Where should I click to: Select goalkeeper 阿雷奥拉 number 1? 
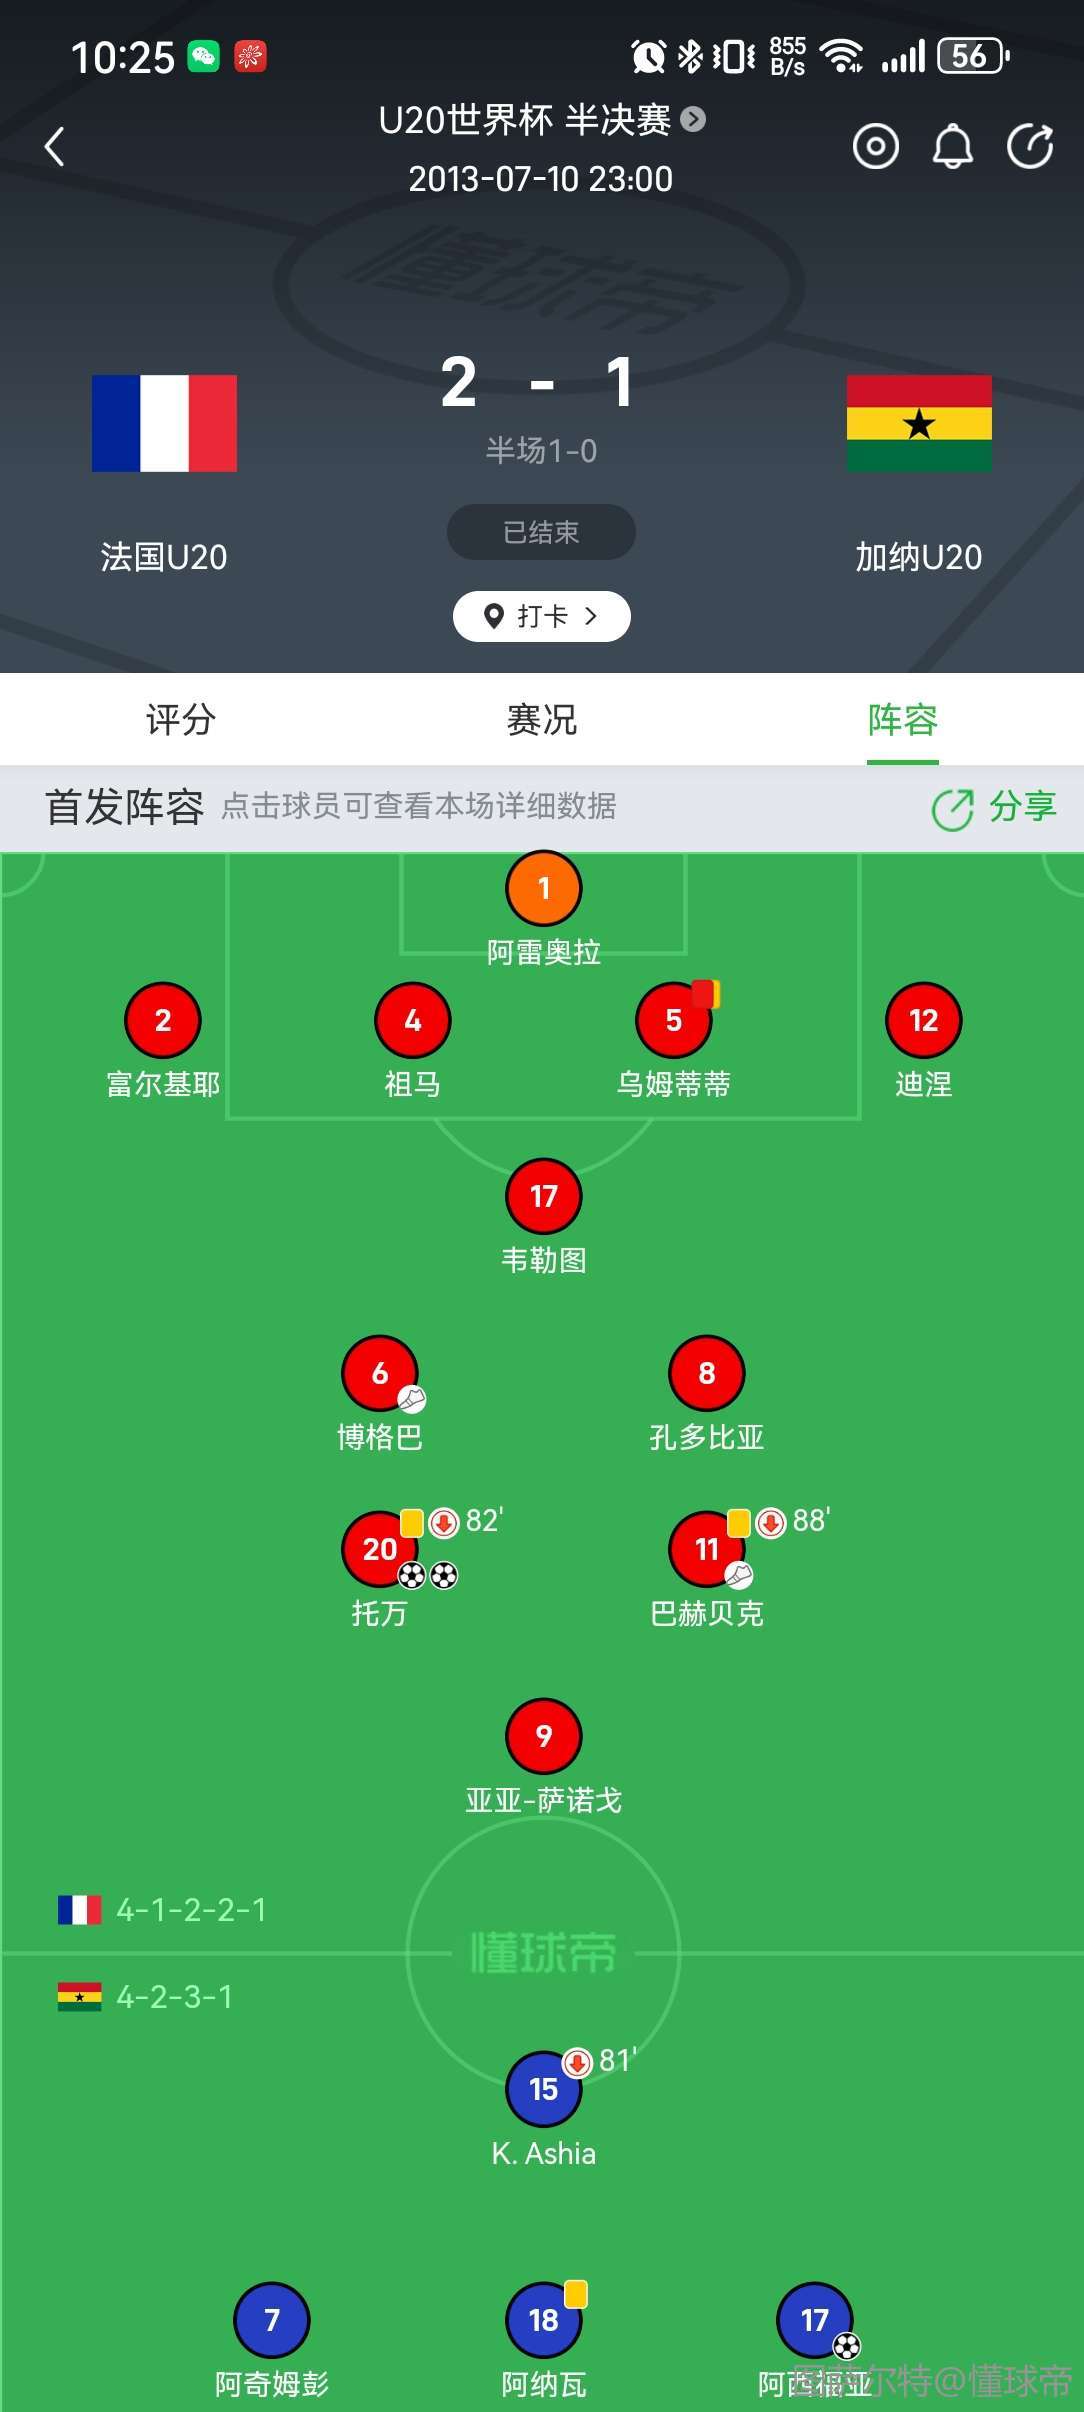tap(543, 888)
